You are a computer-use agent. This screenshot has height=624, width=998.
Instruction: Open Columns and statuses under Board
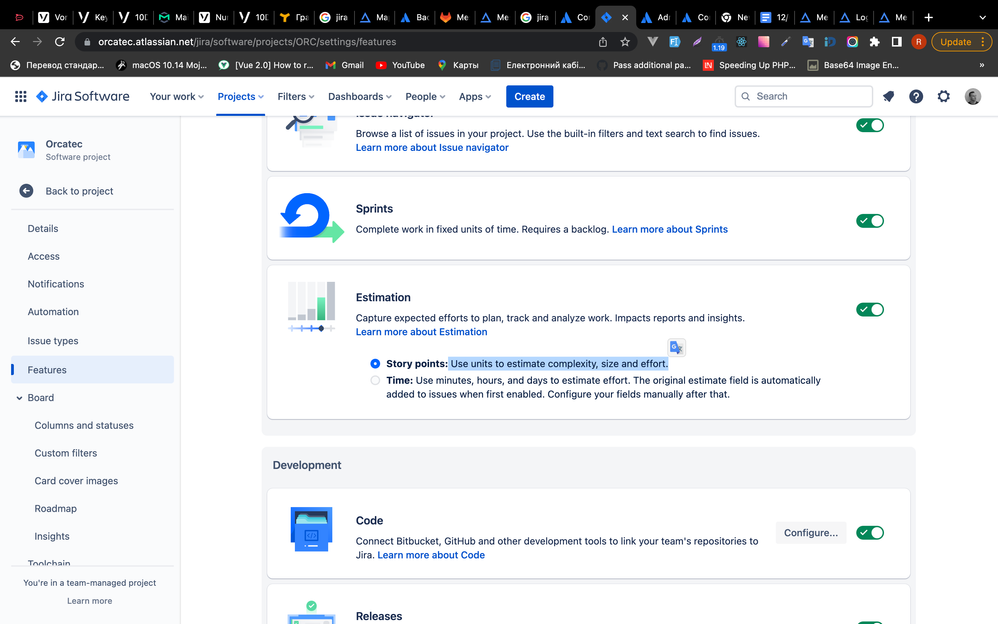(x=84, y=425)
